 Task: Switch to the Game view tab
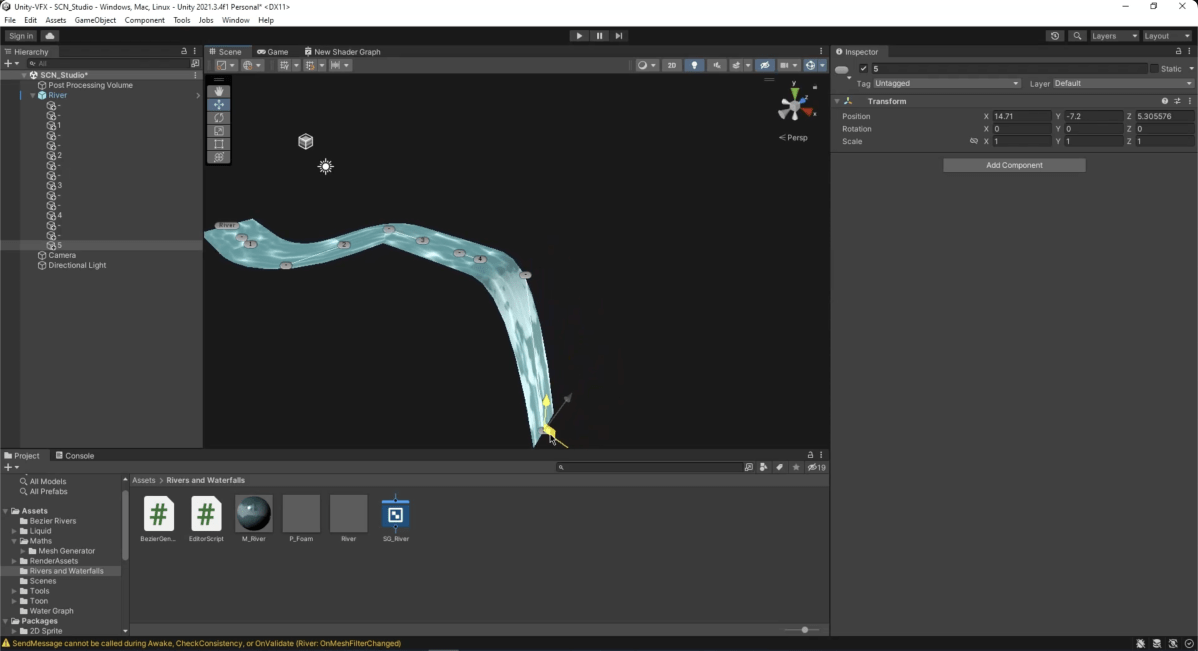[274, 51]
